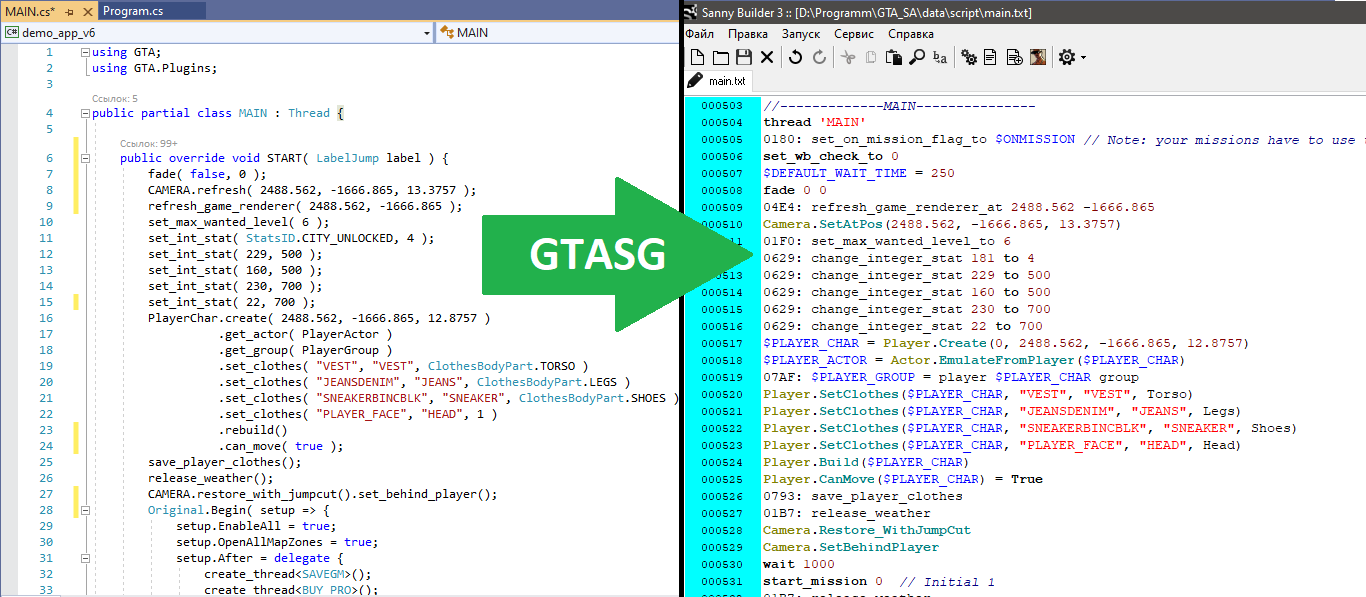Click 'StatsID.CITY_UNLOCKED' in line 11
Image resolution: width=1366 pixels, height=597 pixels.
pos(322,238)
